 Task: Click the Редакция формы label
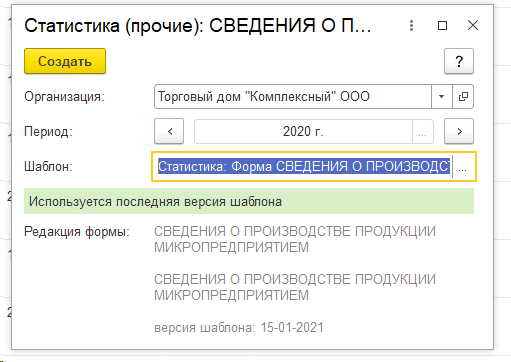click(x=77, y=231)
